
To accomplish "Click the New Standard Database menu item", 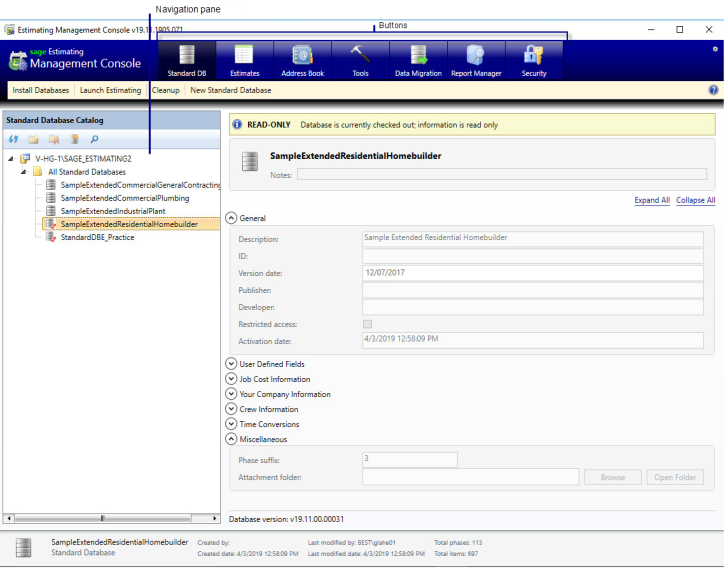I will click(231, 90).
